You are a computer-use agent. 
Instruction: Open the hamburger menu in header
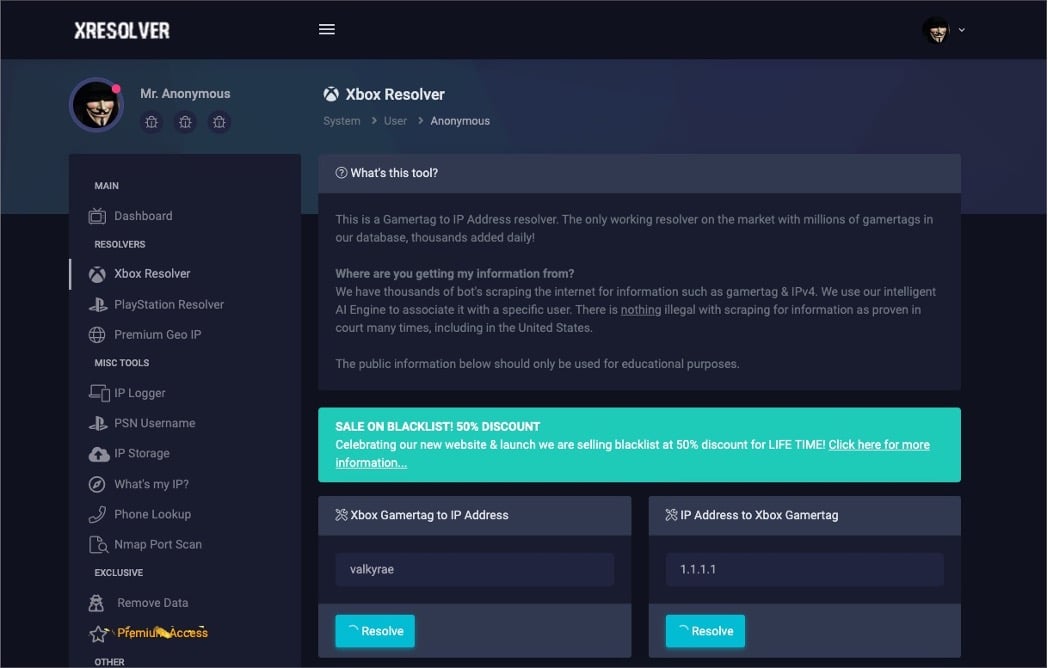(x=327, y=29)
